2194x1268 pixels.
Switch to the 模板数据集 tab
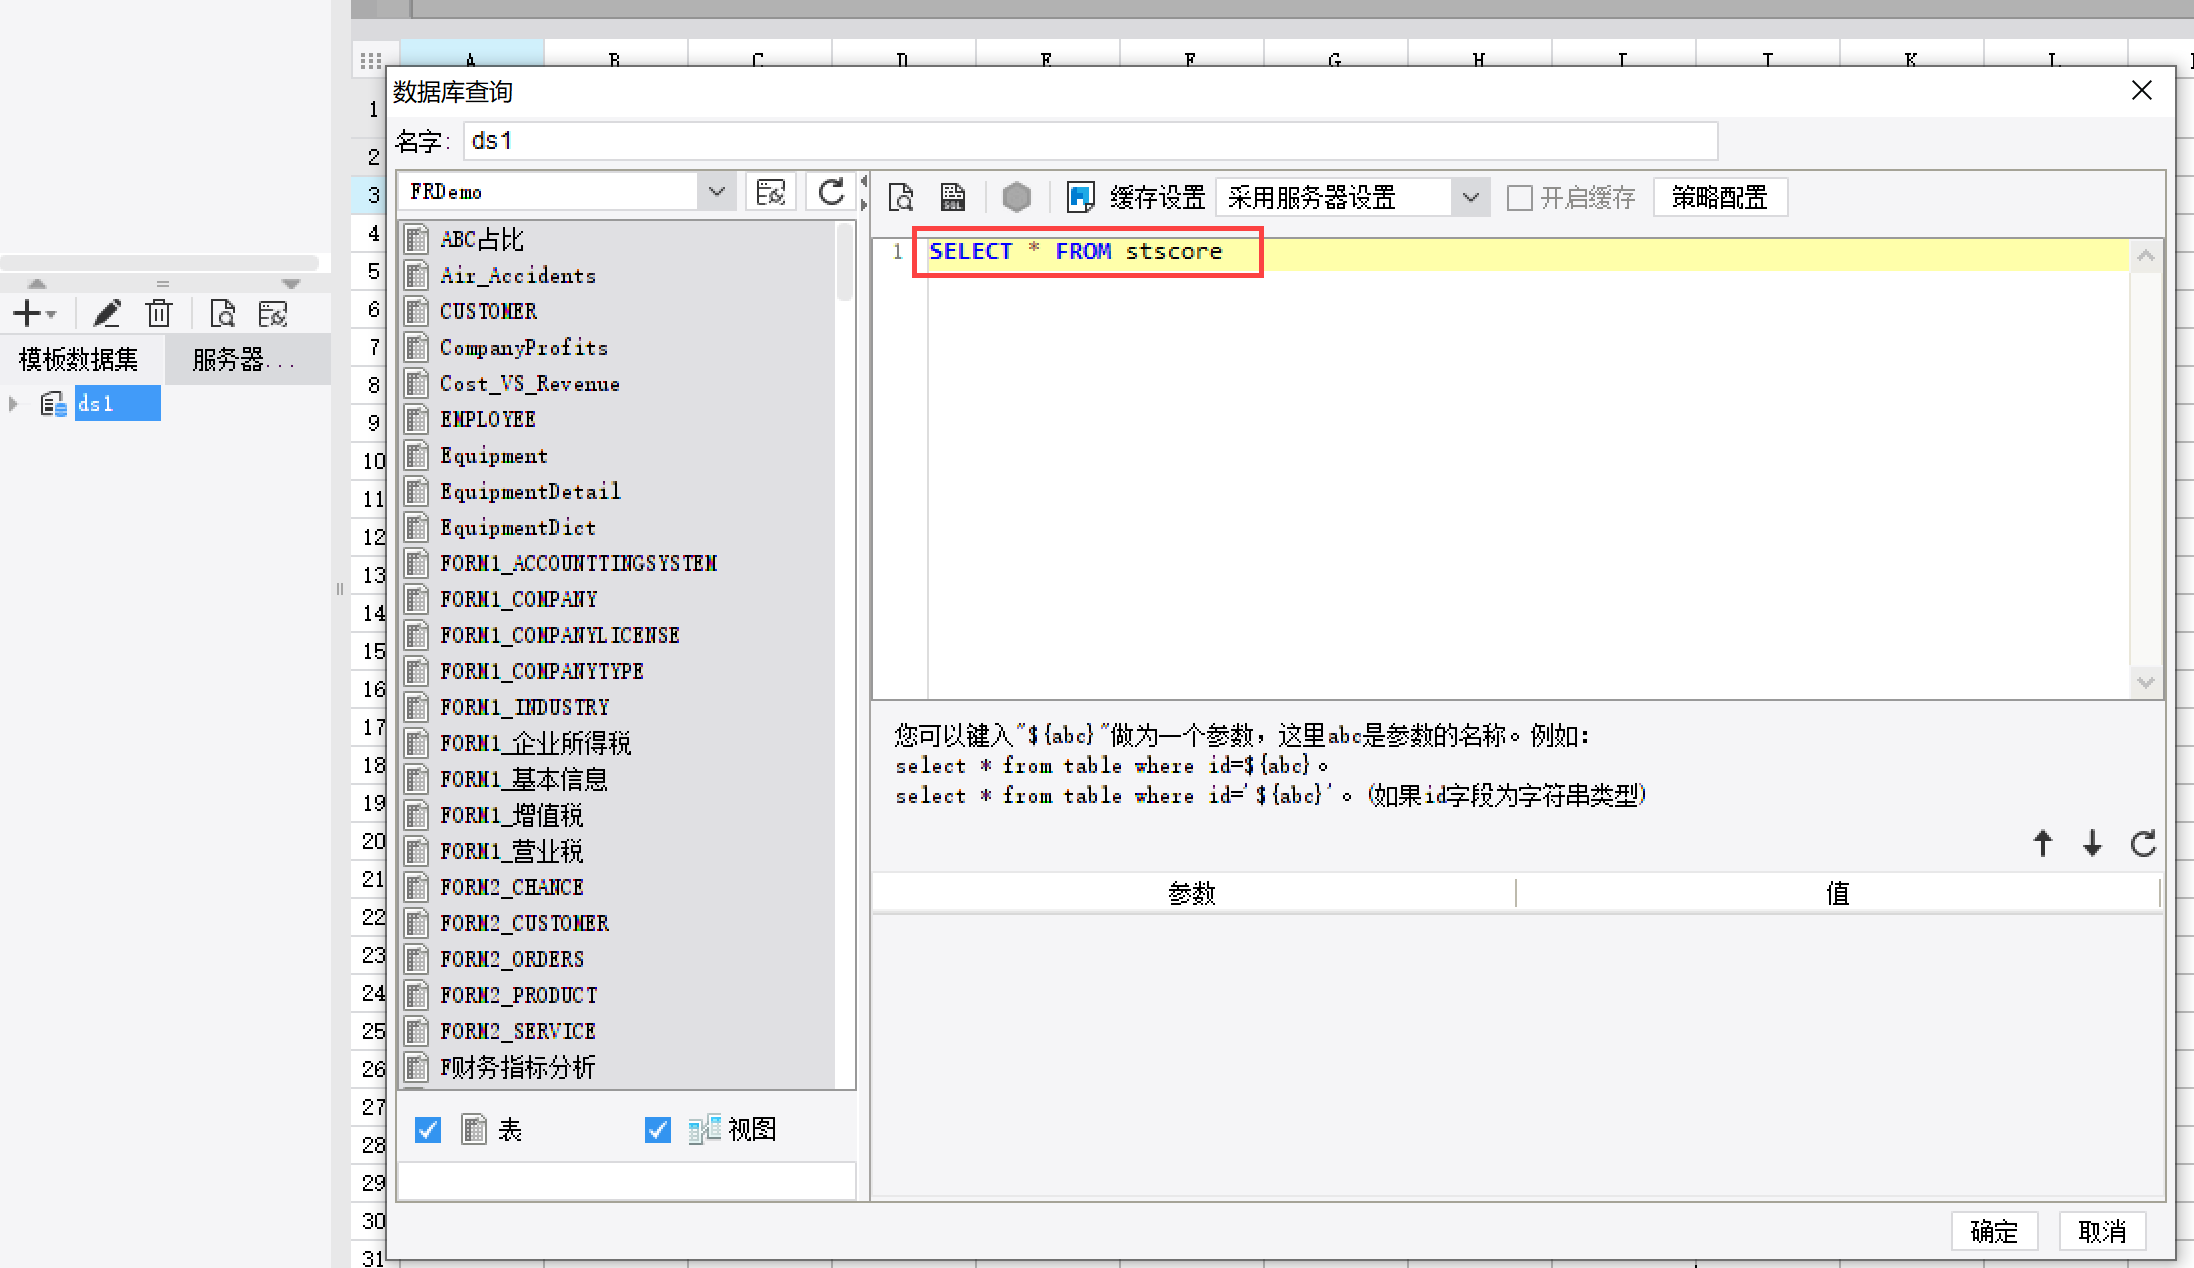pos(79,359)
